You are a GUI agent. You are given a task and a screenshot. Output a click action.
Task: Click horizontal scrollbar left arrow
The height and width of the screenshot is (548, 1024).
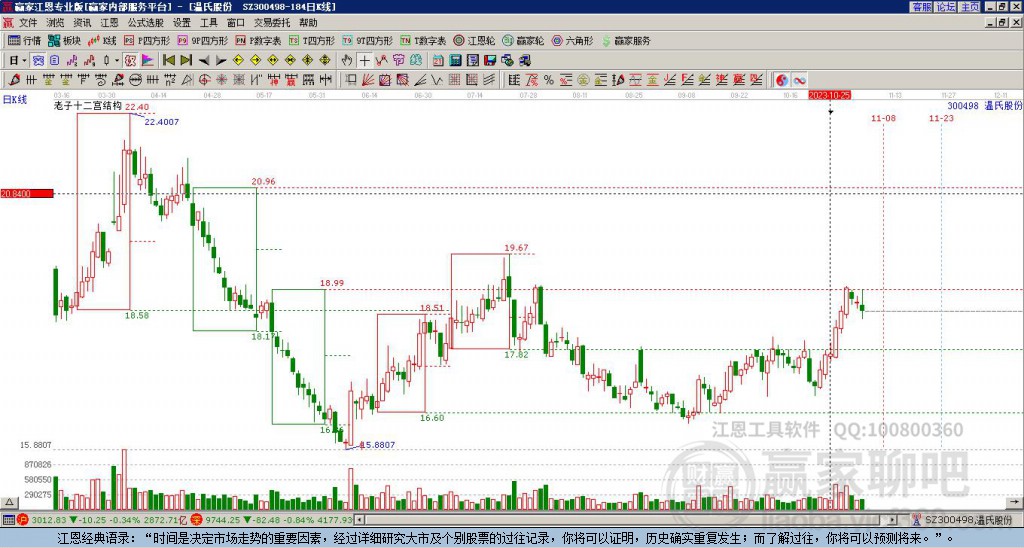coord(359,520)
